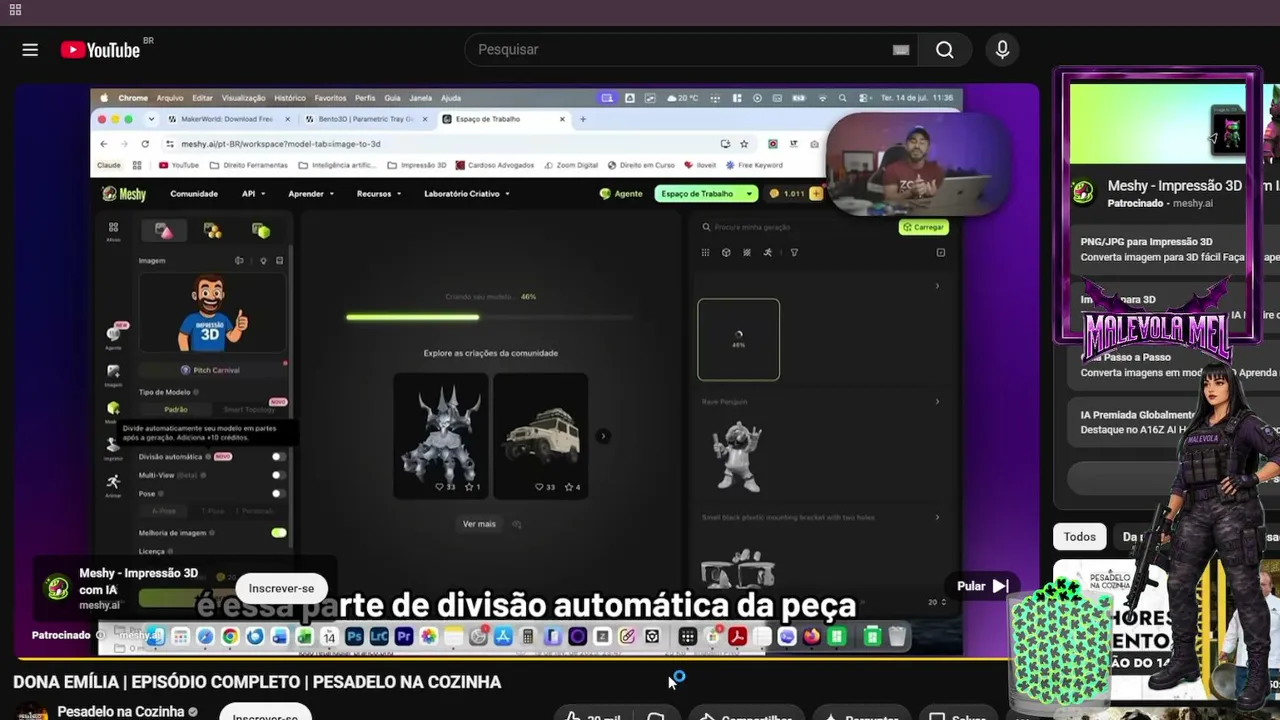Toggle the Multi-View switch

pos(278,475)
